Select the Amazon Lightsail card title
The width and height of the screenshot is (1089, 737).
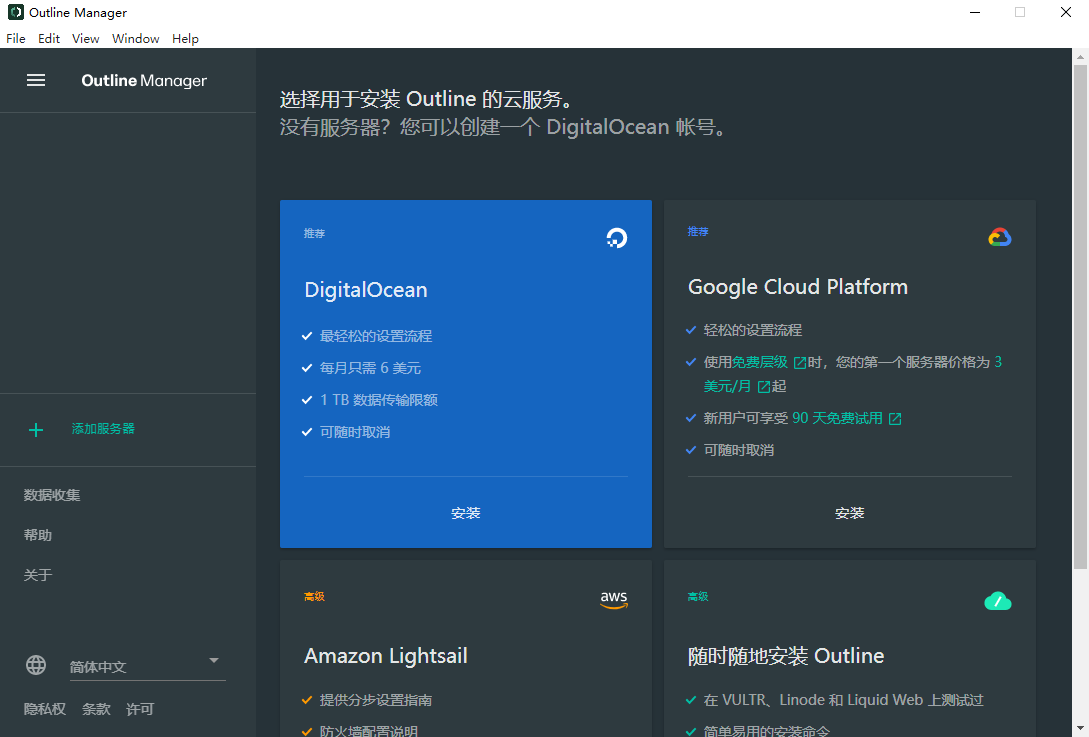[x=385, y=656]
